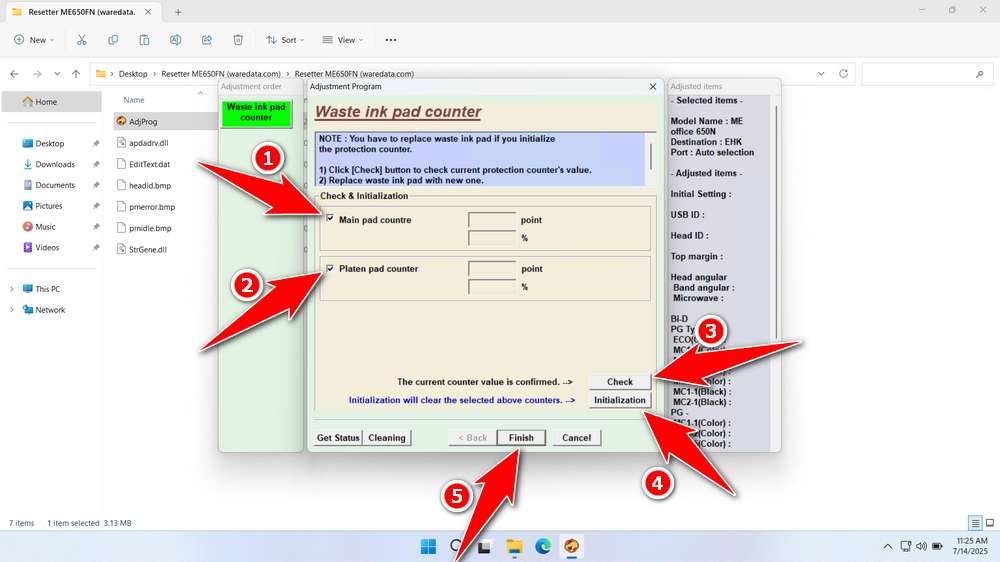
Task: Click the note text scrollbar
Action: pos(651,158)
